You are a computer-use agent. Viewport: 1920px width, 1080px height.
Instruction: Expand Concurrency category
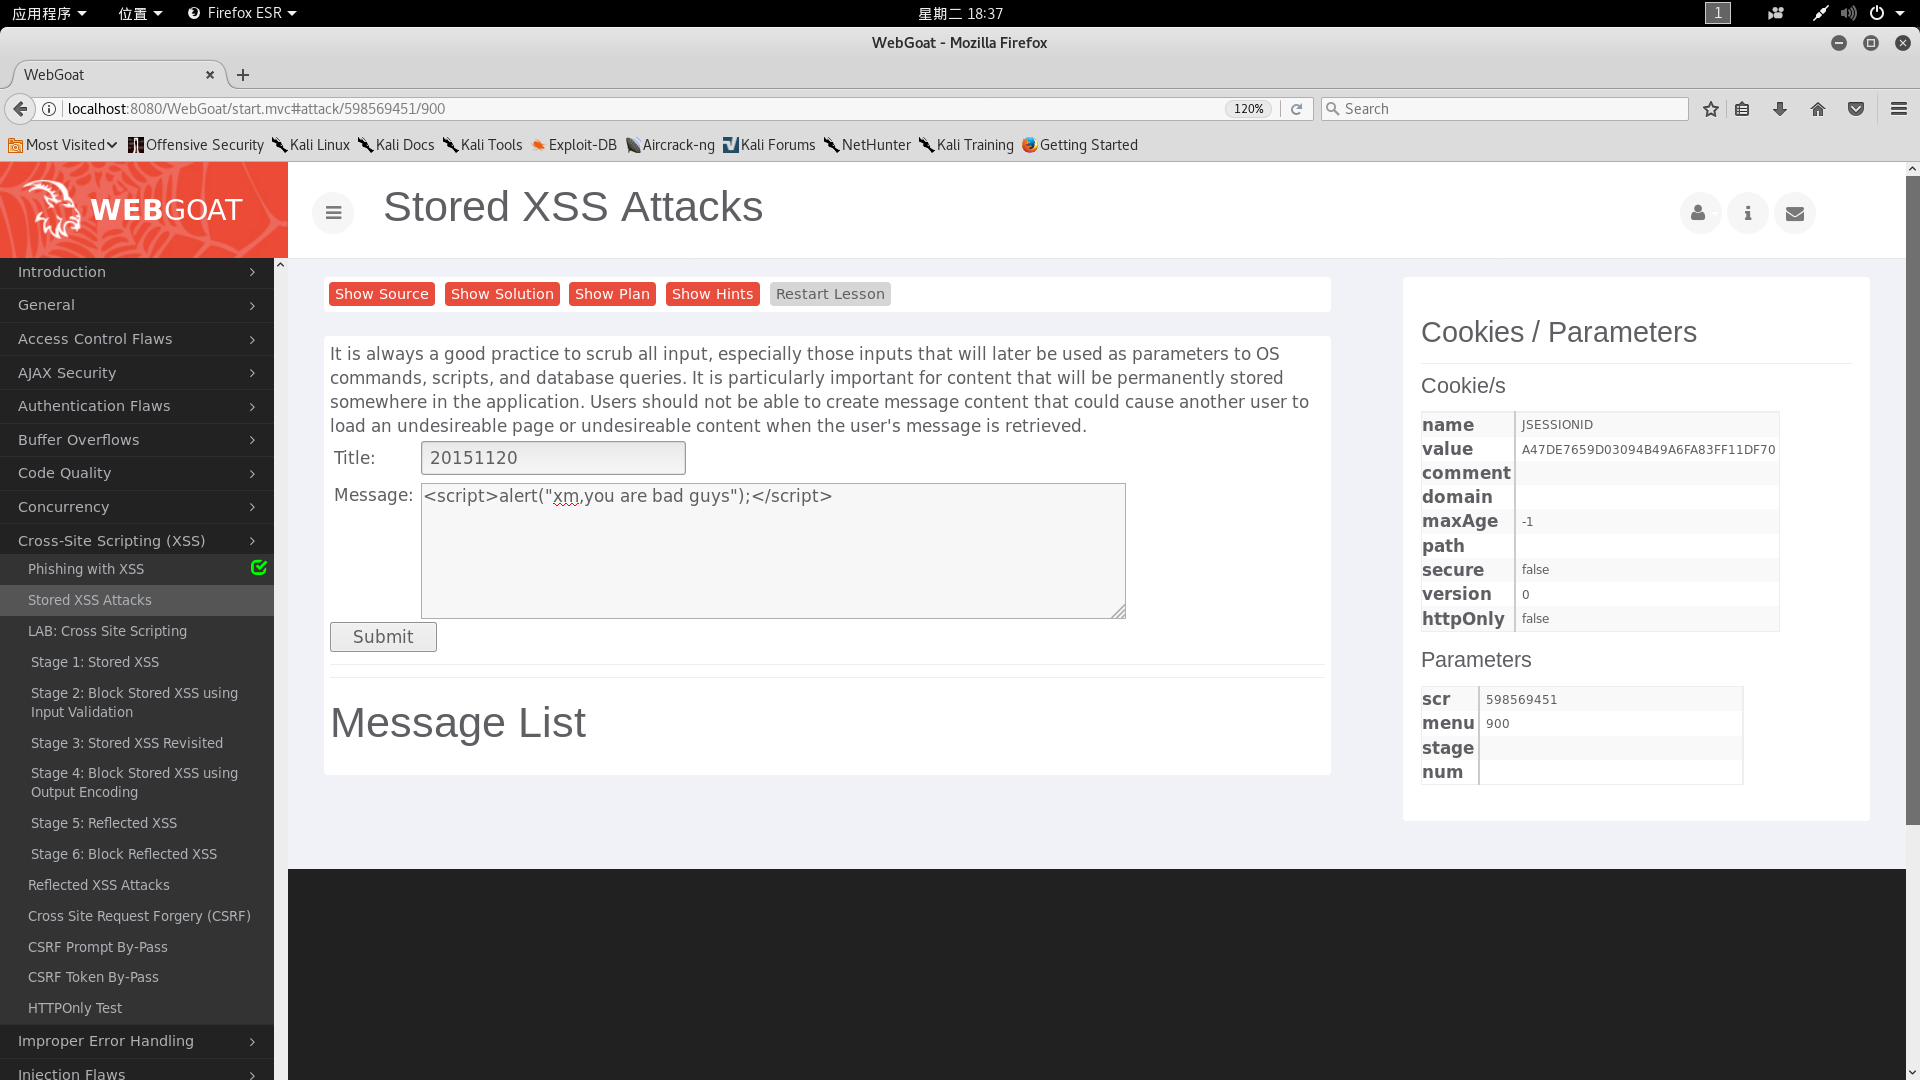137,507
